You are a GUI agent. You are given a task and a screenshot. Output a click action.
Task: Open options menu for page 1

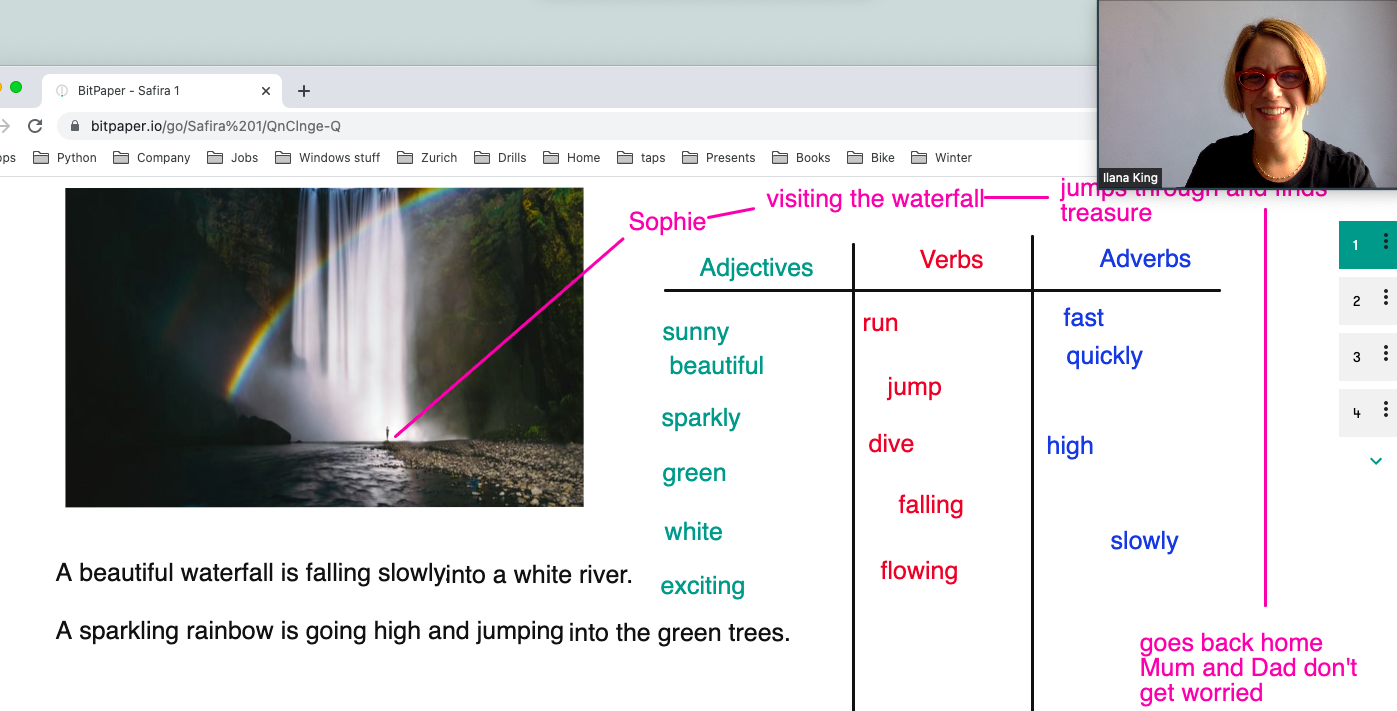click(x=1385, y=242)
